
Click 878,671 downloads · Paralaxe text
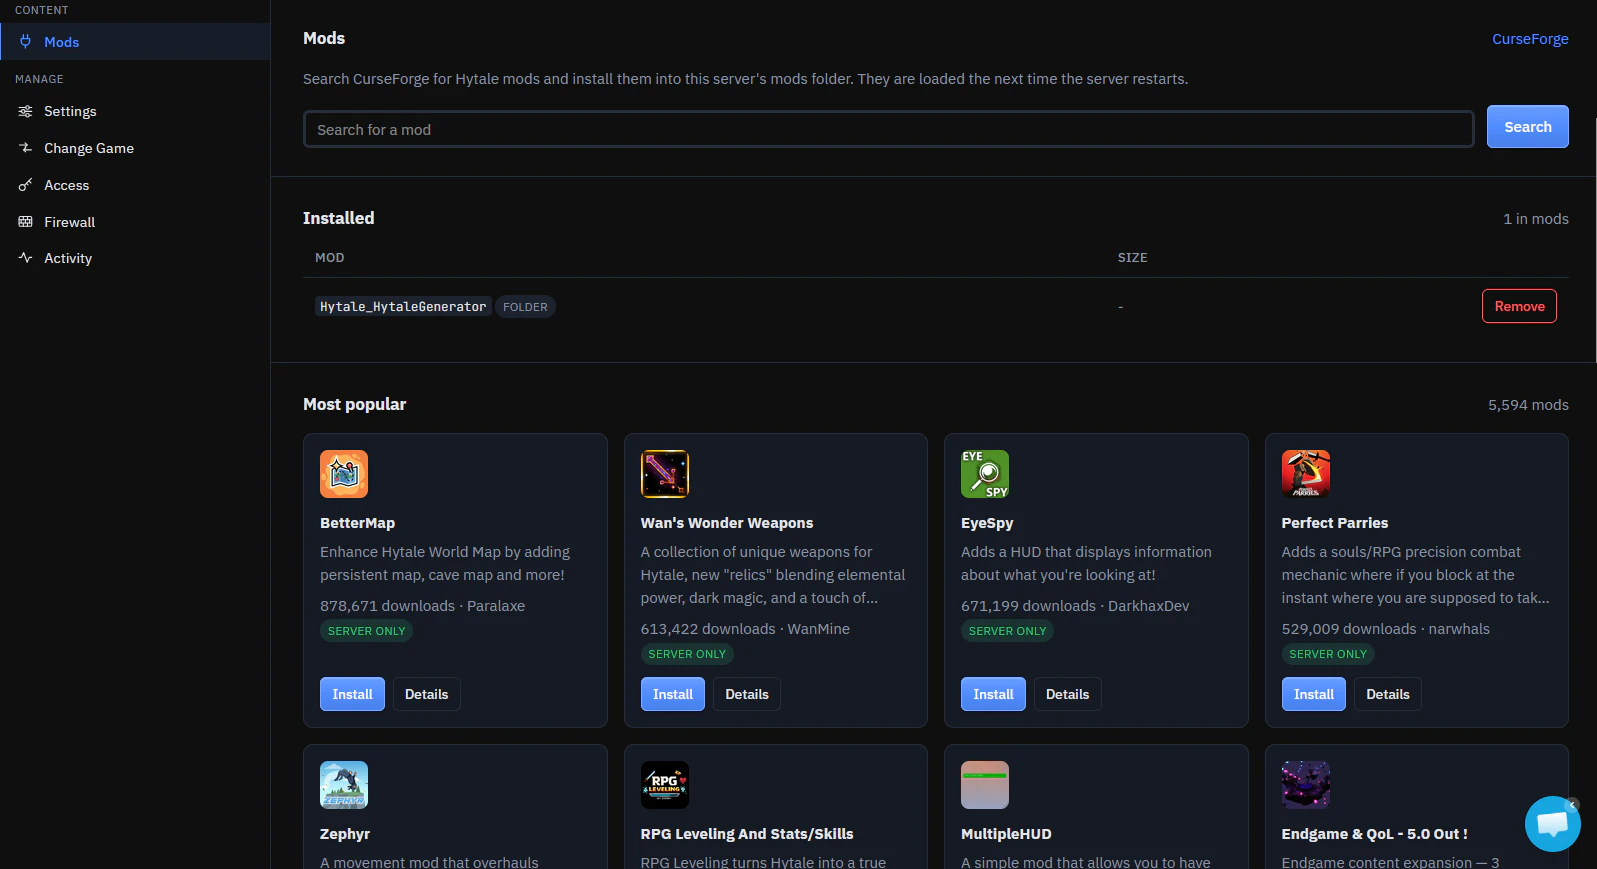(x=422, y=606)
